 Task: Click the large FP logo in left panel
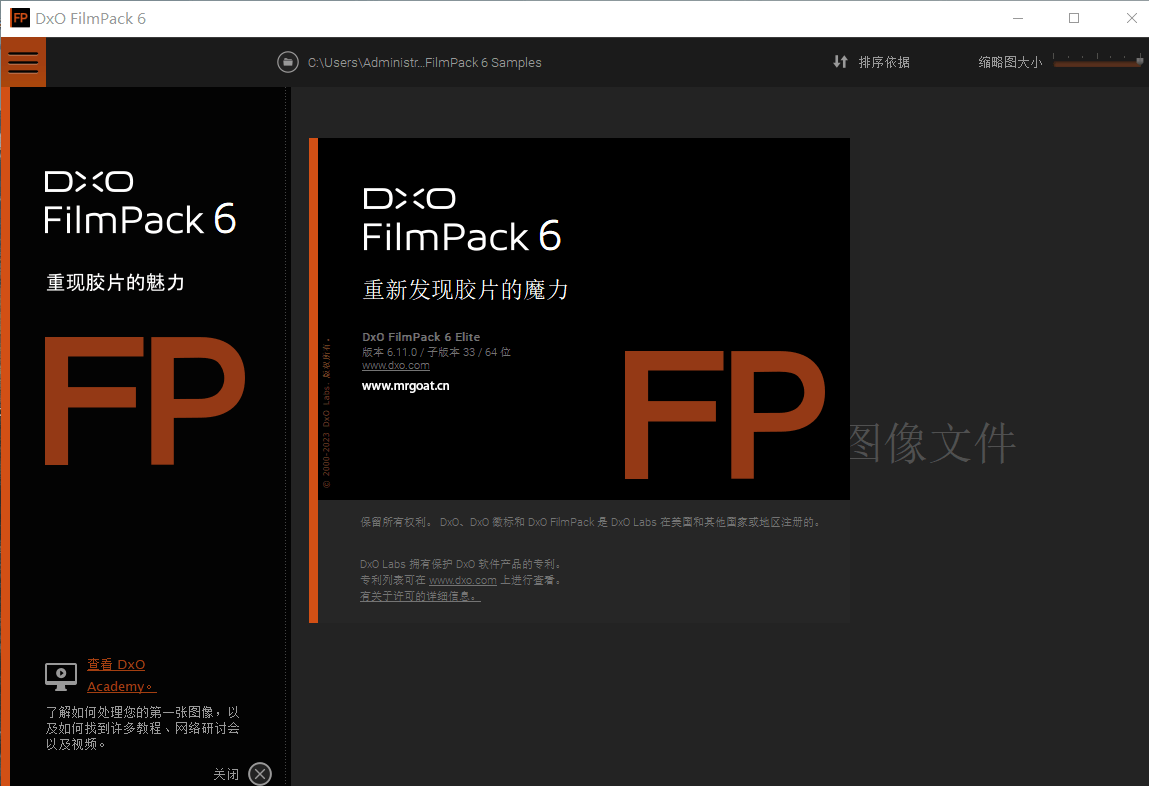(x=144, y=401)
